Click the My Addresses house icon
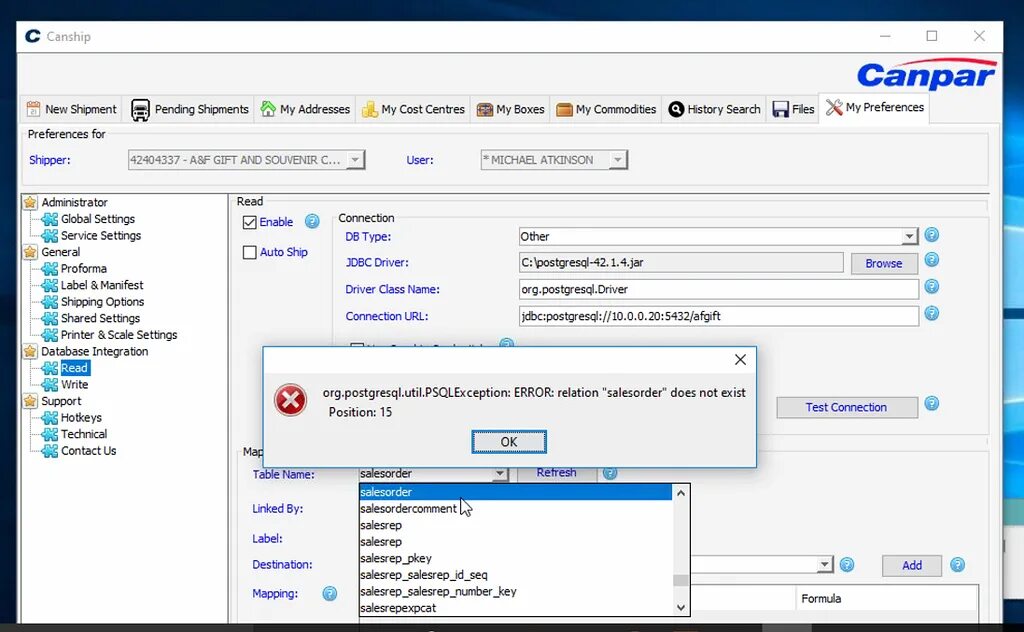 pyautogui.click(x=268, y=108)
